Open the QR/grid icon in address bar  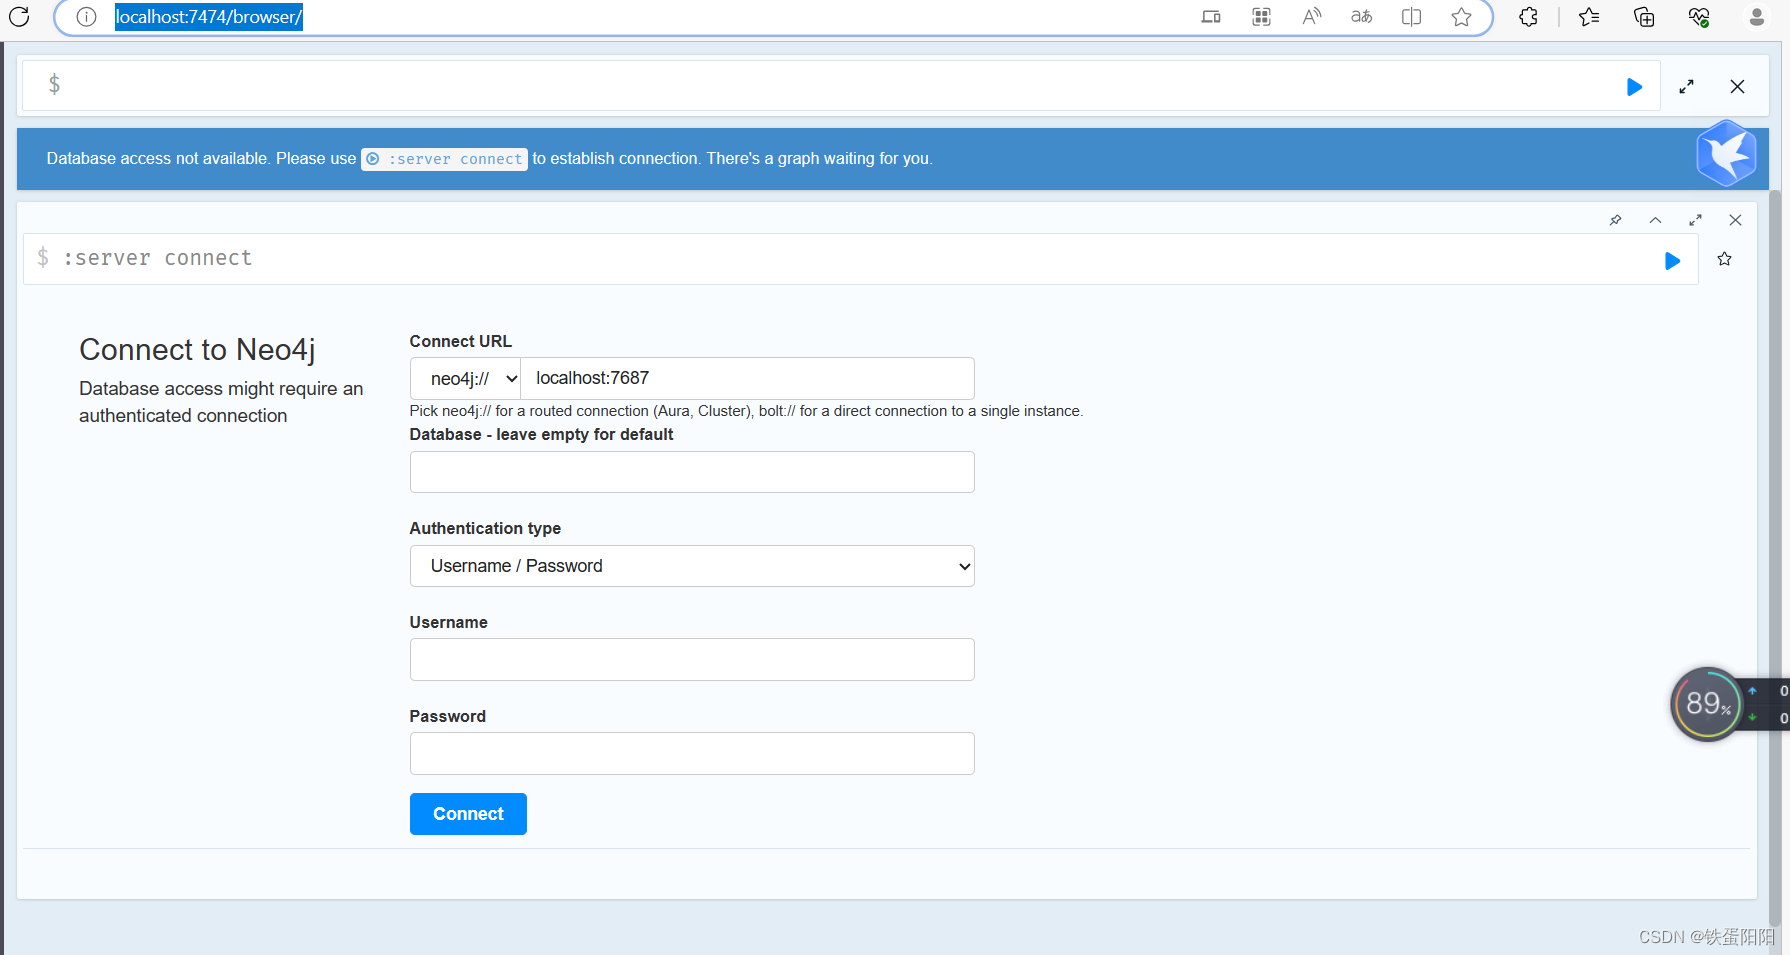click(x=1261, y=17)
